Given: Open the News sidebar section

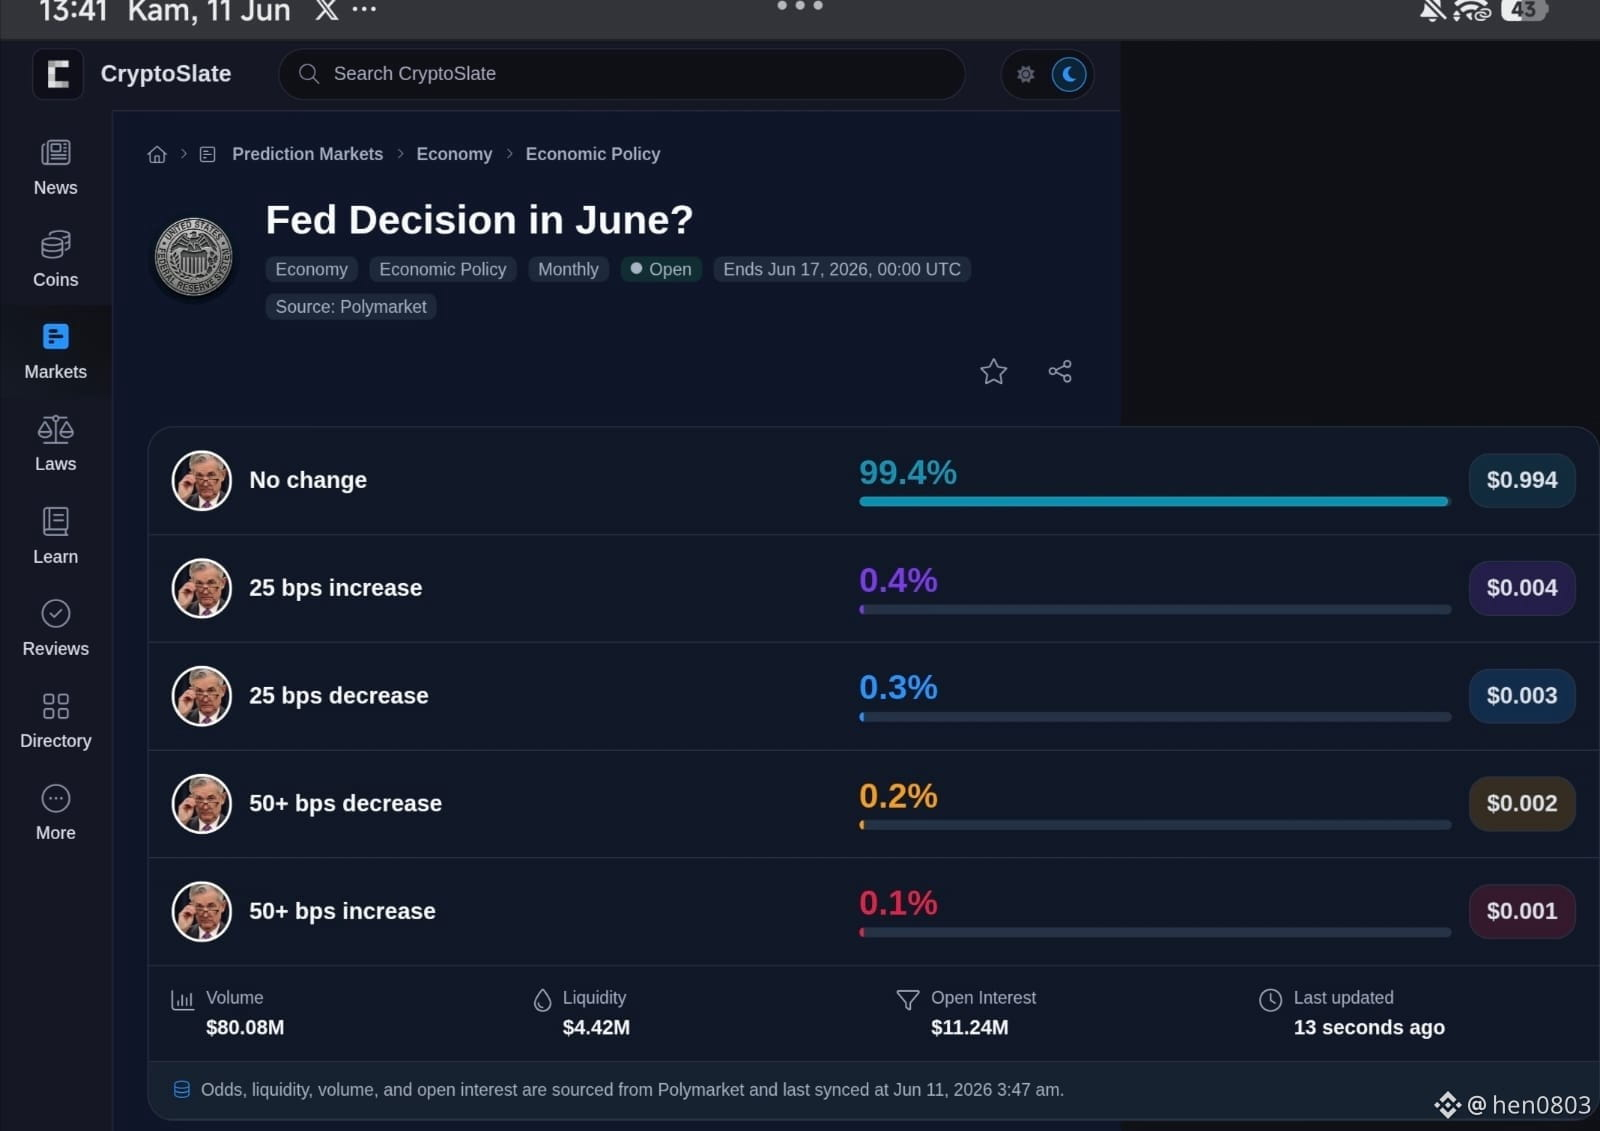Looking at the screenshot, I should pyautogui.click(x=55, y=168).
